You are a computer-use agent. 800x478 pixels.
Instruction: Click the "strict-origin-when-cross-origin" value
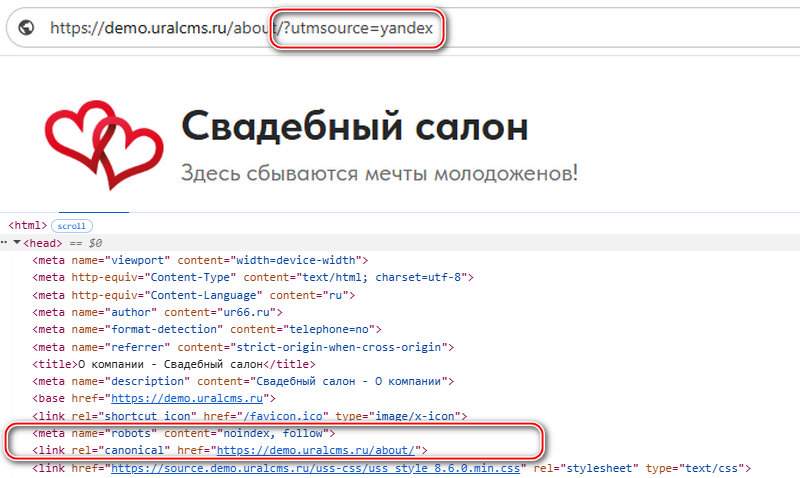tap(339, 347)
